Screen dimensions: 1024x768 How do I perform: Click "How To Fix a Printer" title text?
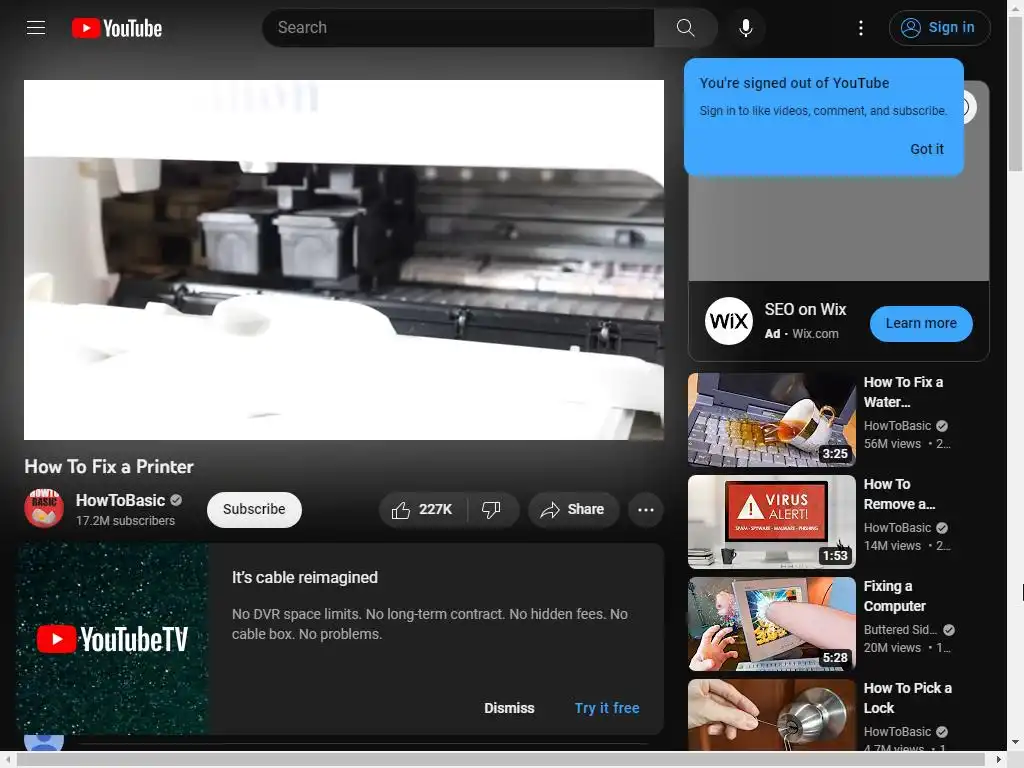coord(109,466)
